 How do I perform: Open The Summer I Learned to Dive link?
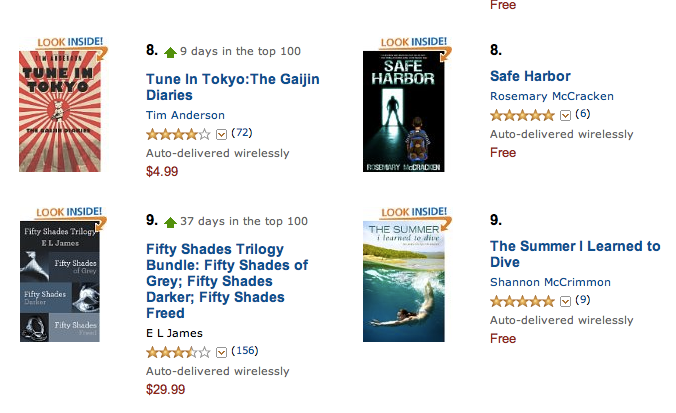pos(575,254)
